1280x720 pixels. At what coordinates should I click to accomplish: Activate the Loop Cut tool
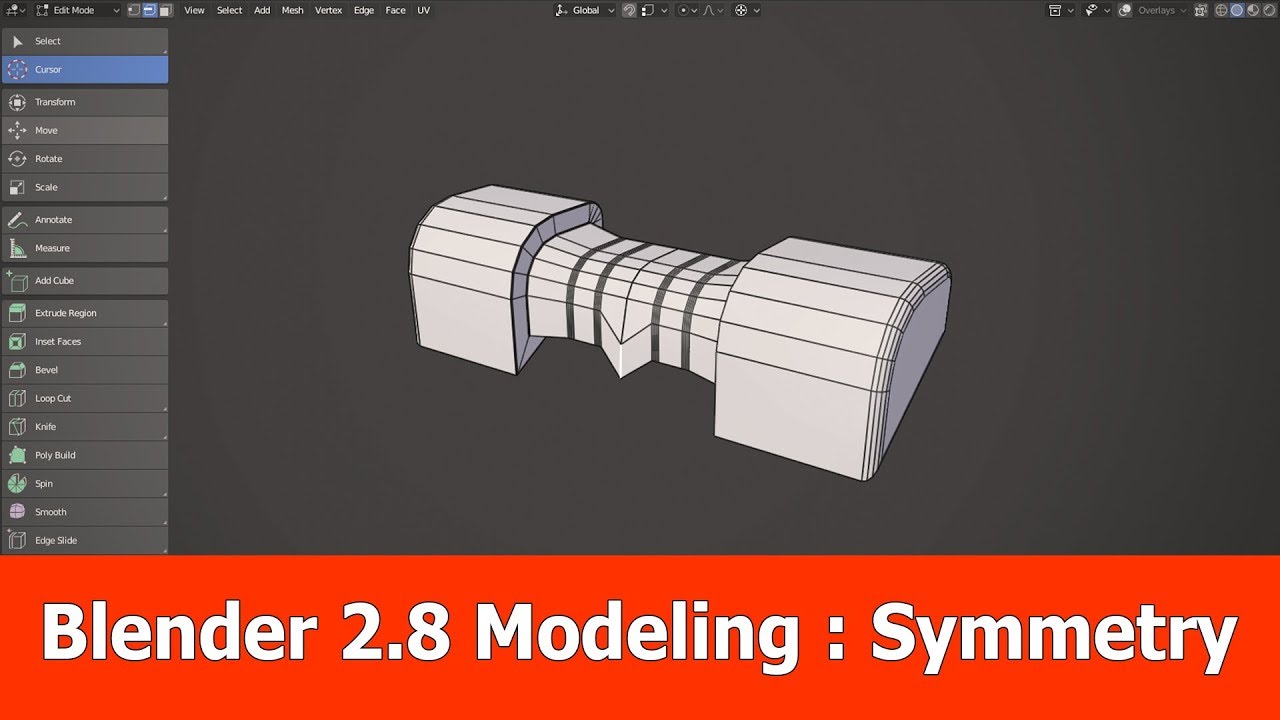(85, 398)
